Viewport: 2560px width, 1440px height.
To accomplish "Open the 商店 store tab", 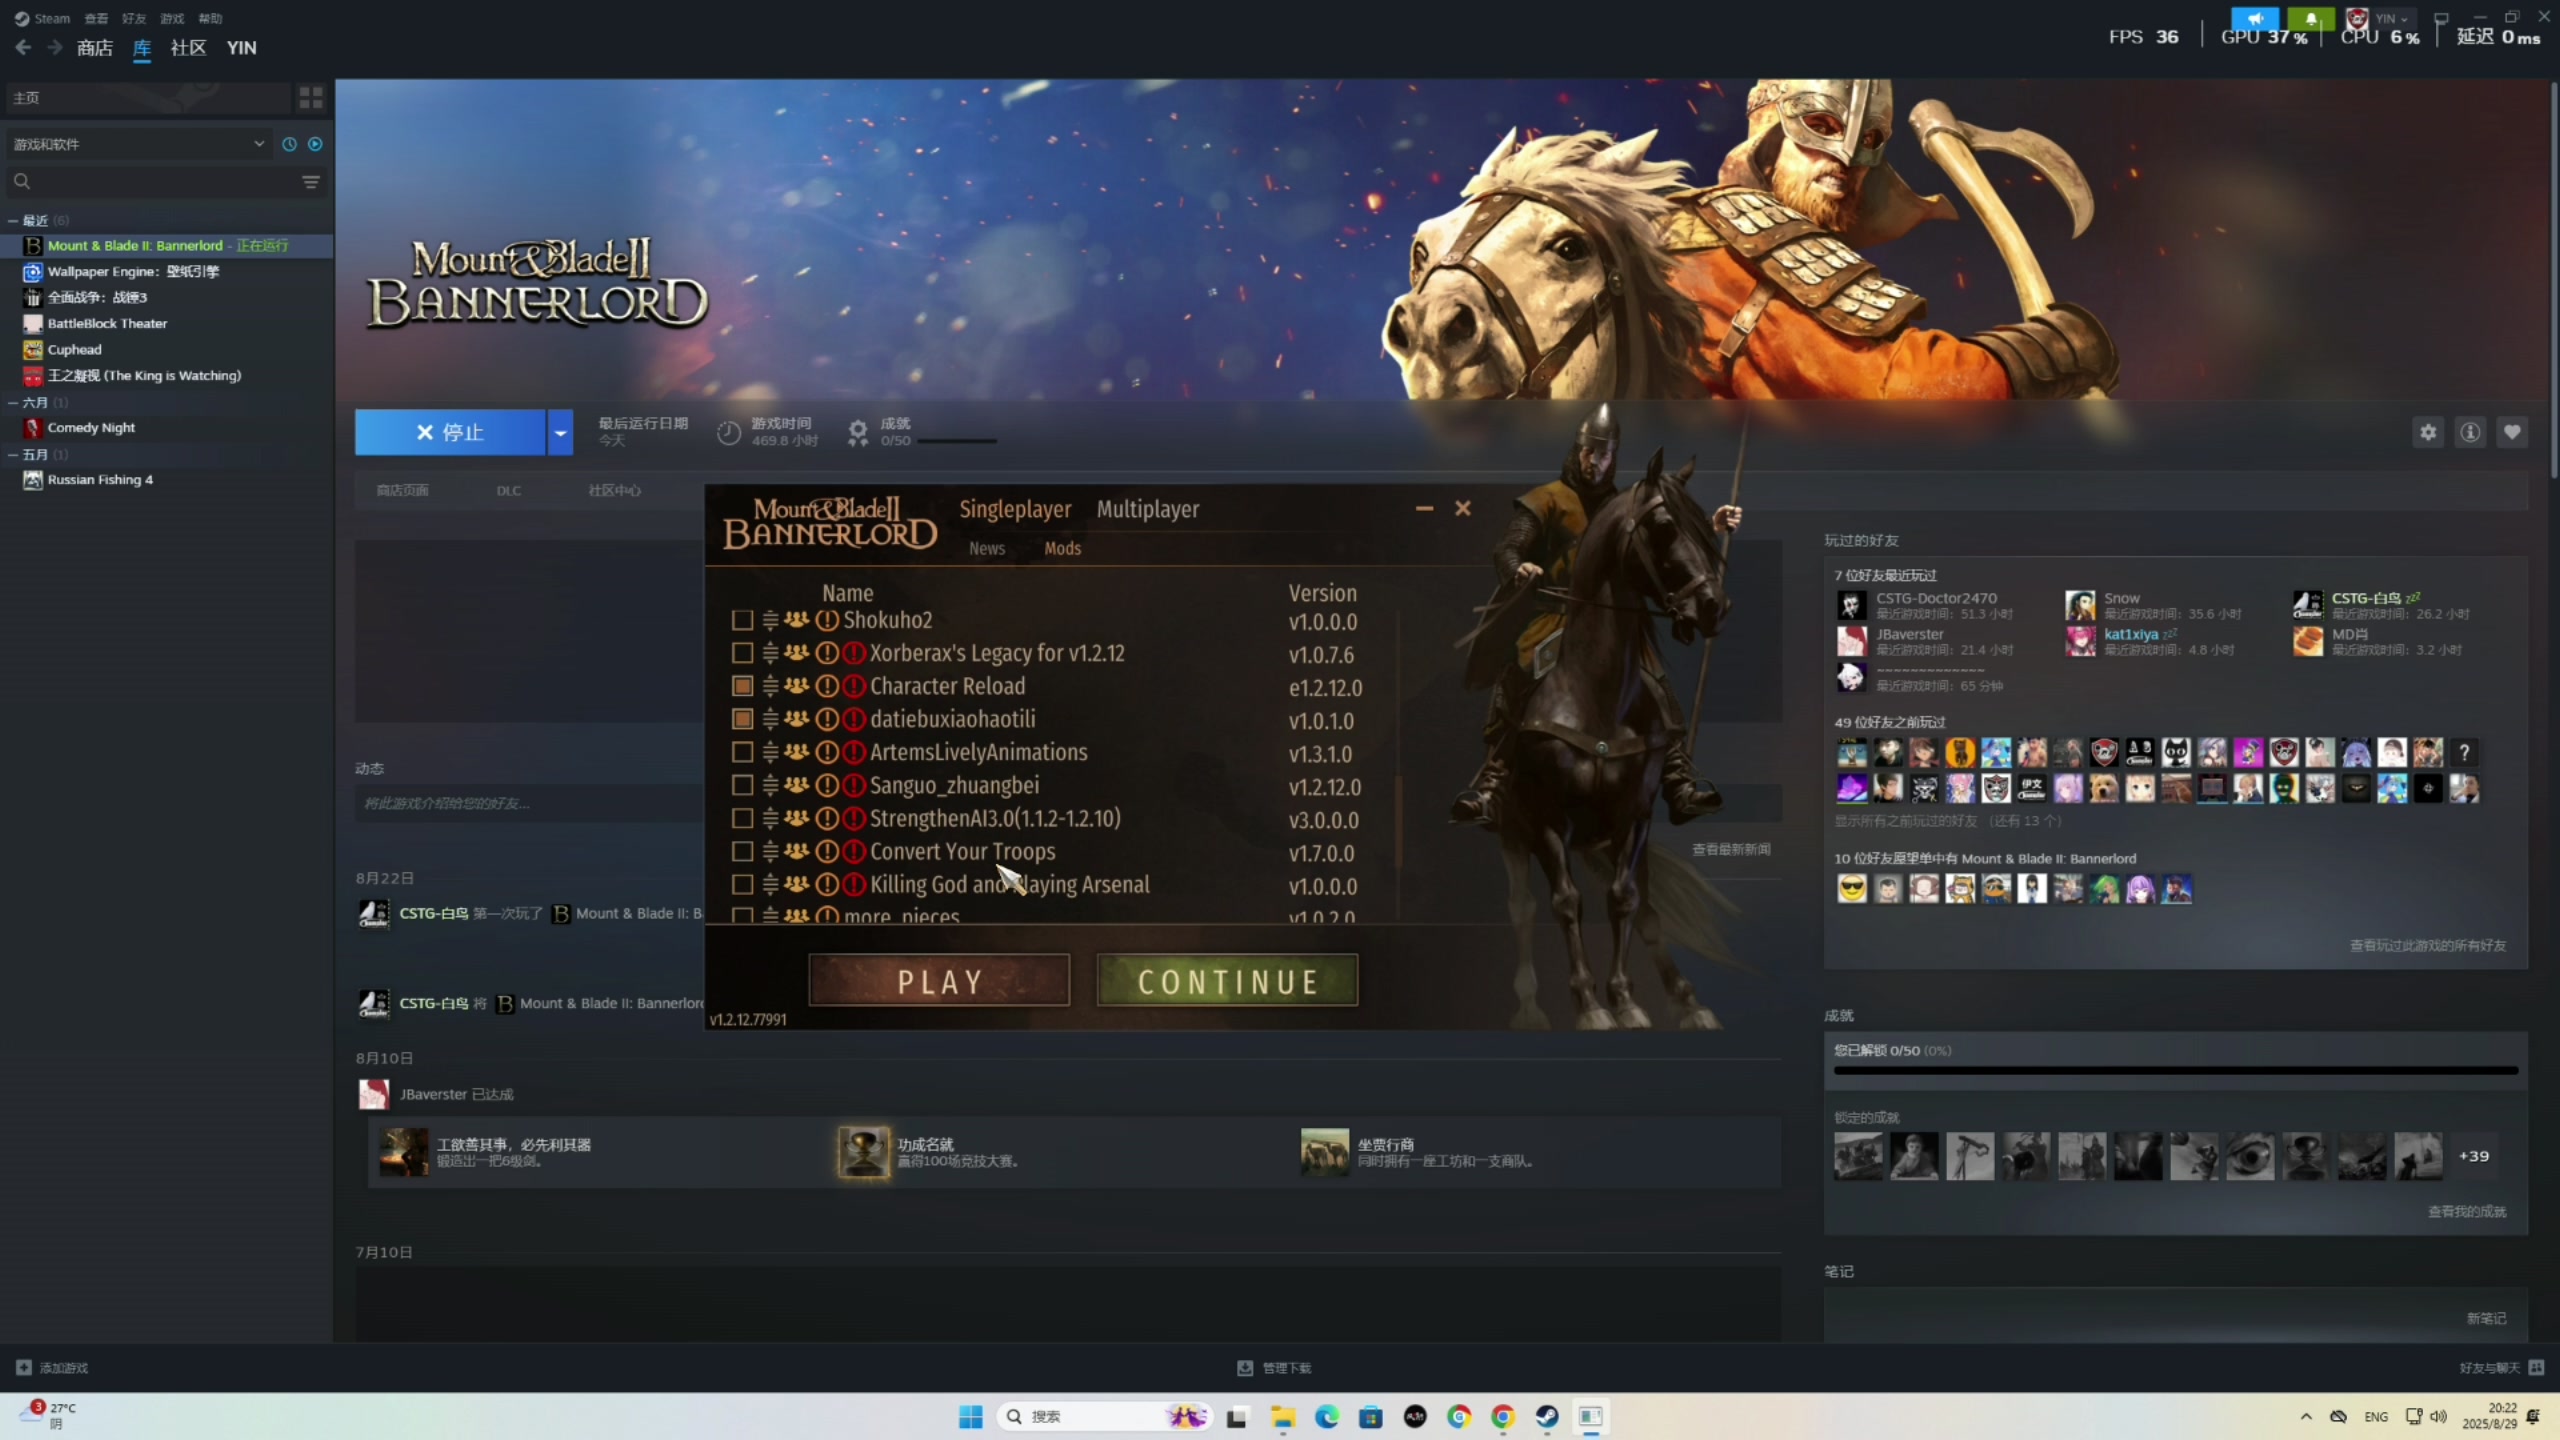I will 95,47.
